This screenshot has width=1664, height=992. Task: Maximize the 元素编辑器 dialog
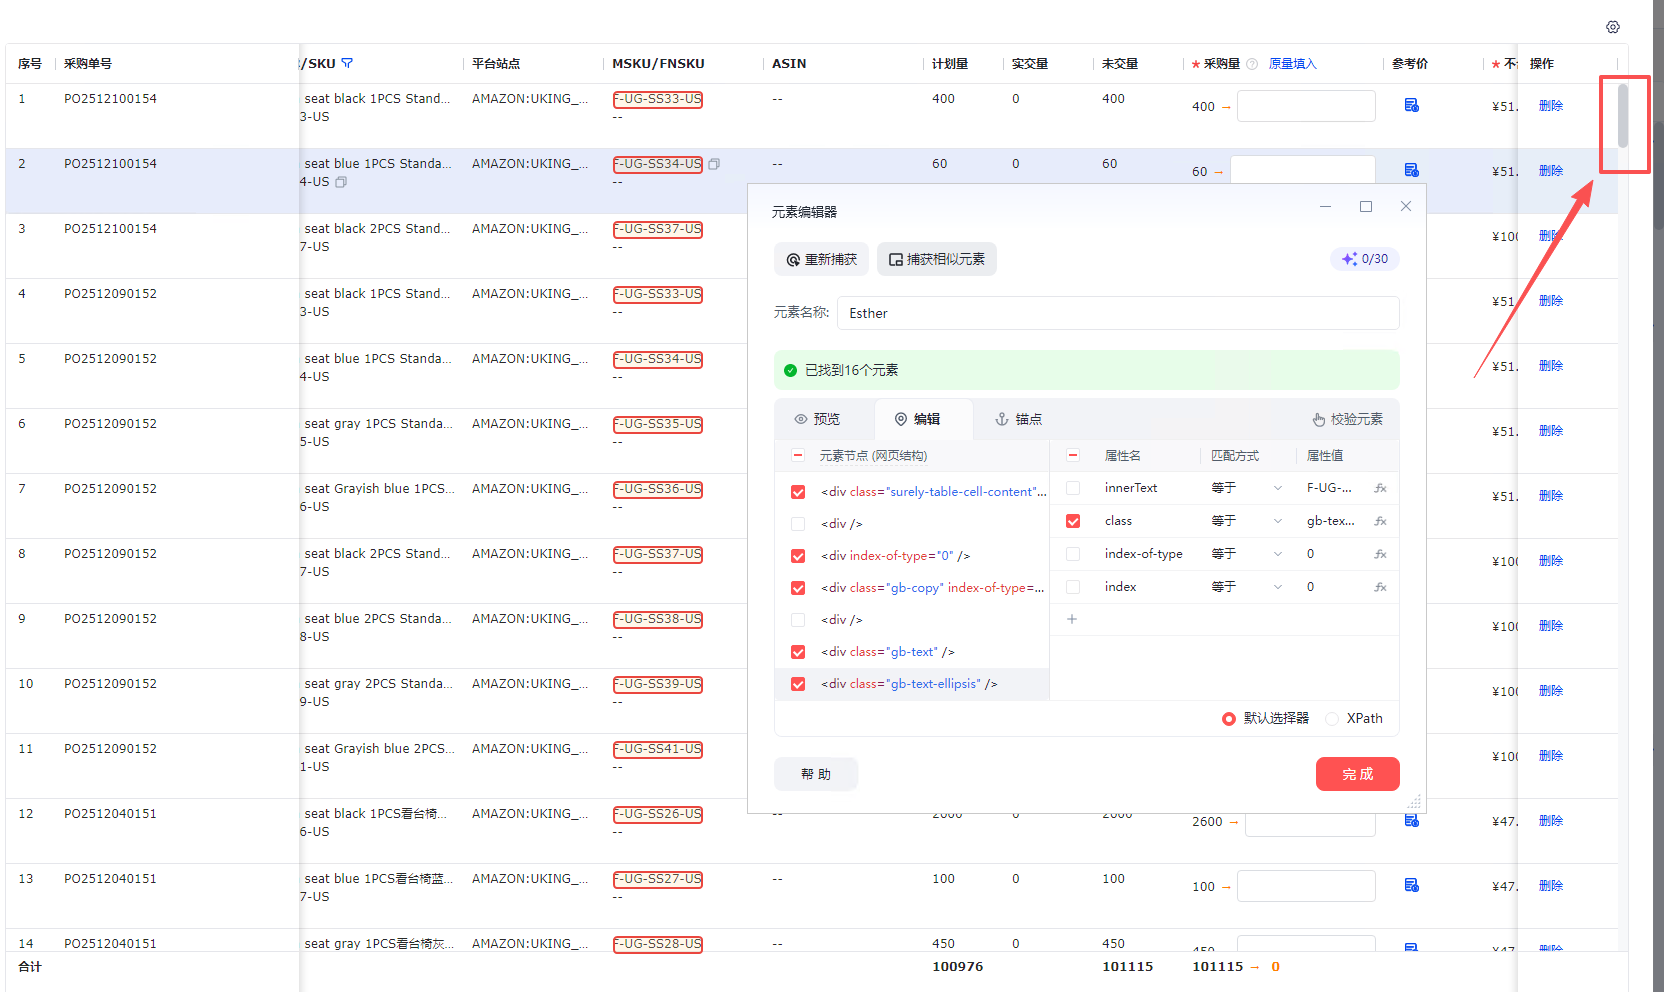tap(1366, 206)
